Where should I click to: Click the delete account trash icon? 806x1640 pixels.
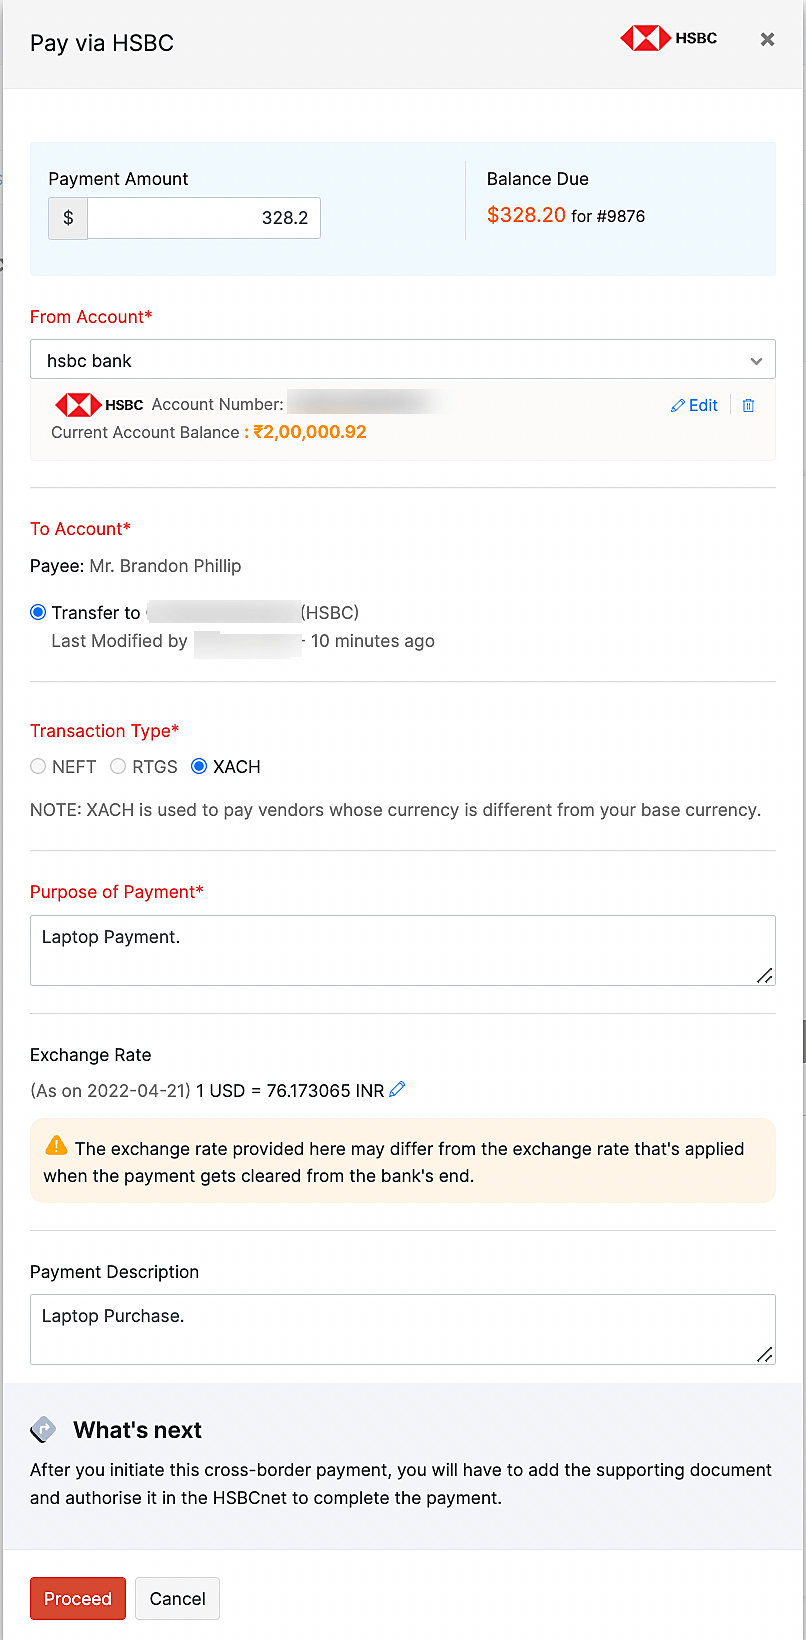(748, 405)
